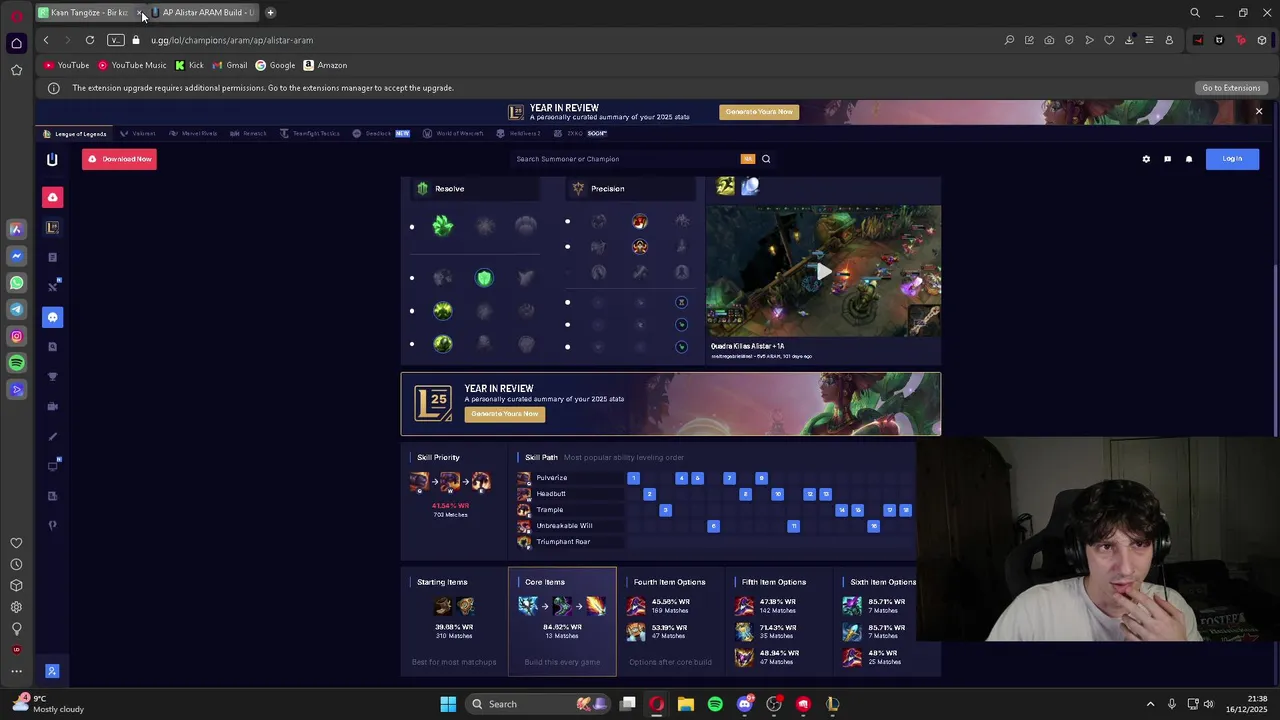The width and height of the screenshot is (1280, 720).
Task: Open notifications bell in U.GG header
Action: coord(1189,159)
